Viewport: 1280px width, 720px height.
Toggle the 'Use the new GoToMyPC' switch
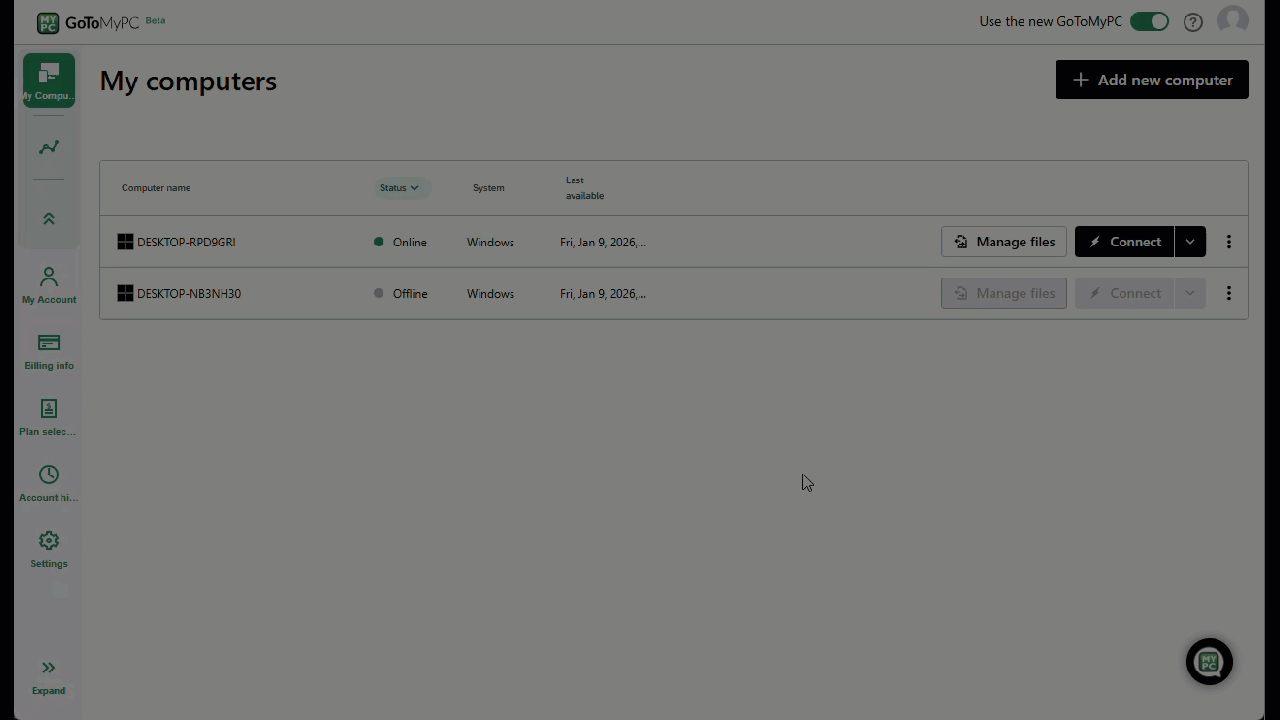click(1149, 22)
